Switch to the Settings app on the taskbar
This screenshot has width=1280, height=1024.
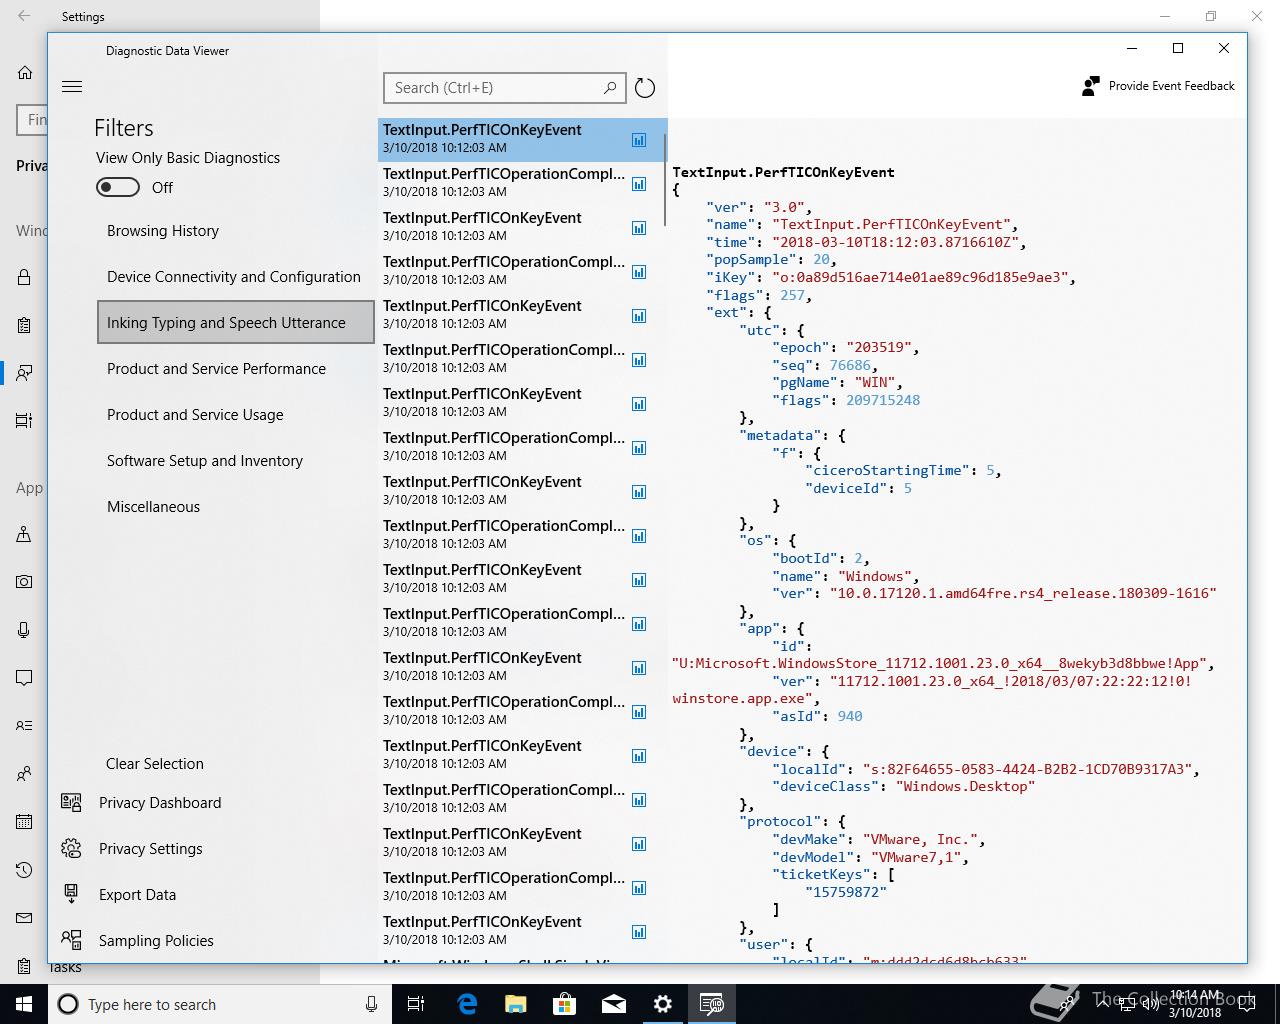coord(663,1004)
